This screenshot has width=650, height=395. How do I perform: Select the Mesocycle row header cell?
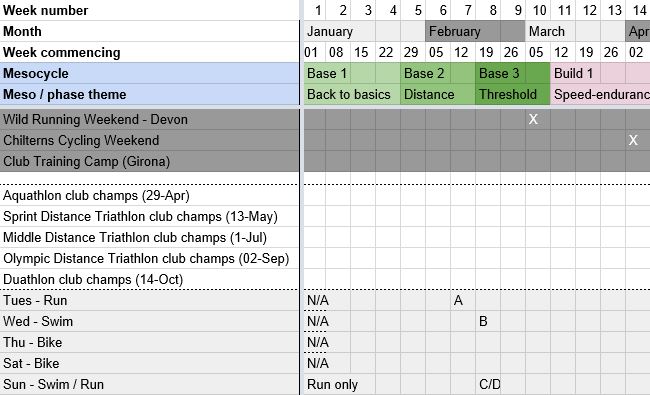[149, 73]
